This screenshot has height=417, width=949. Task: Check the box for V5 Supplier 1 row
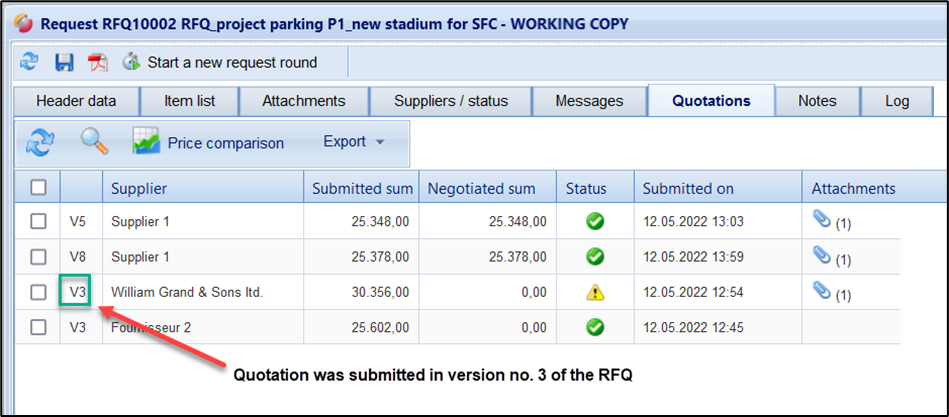38,222
